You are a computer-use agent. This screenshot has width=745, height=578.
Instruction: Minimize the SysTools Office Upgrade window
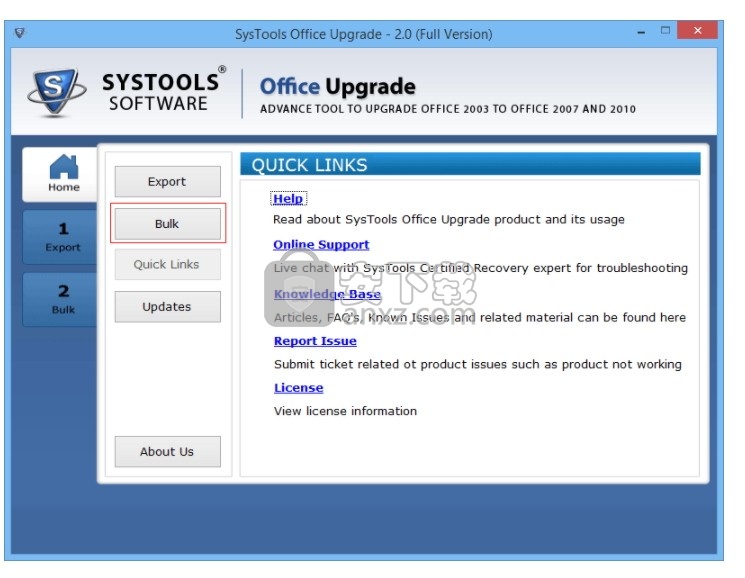(641, 32)
